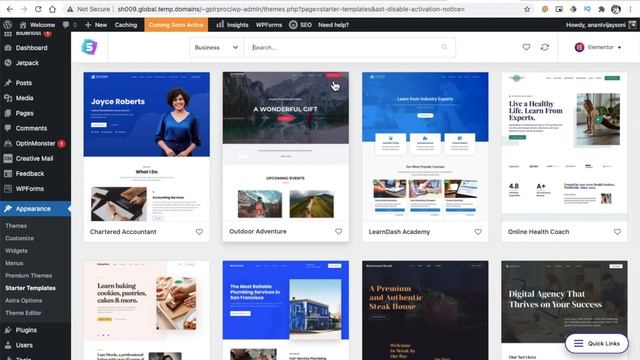Open Premium Themes submenu item
The image size is (640, 360).
pyautogui.click(x=29, y=276)
